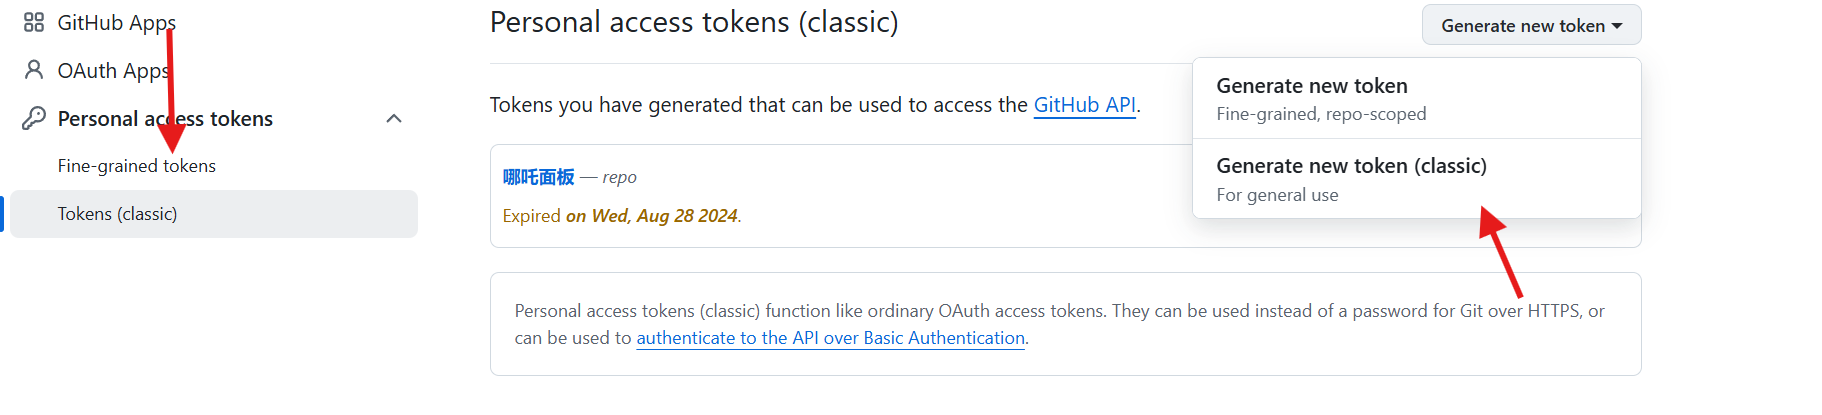Open the Basic Authentication API link
The height and width of the screenshot is (415, 1822).
(x=830, y=338)
